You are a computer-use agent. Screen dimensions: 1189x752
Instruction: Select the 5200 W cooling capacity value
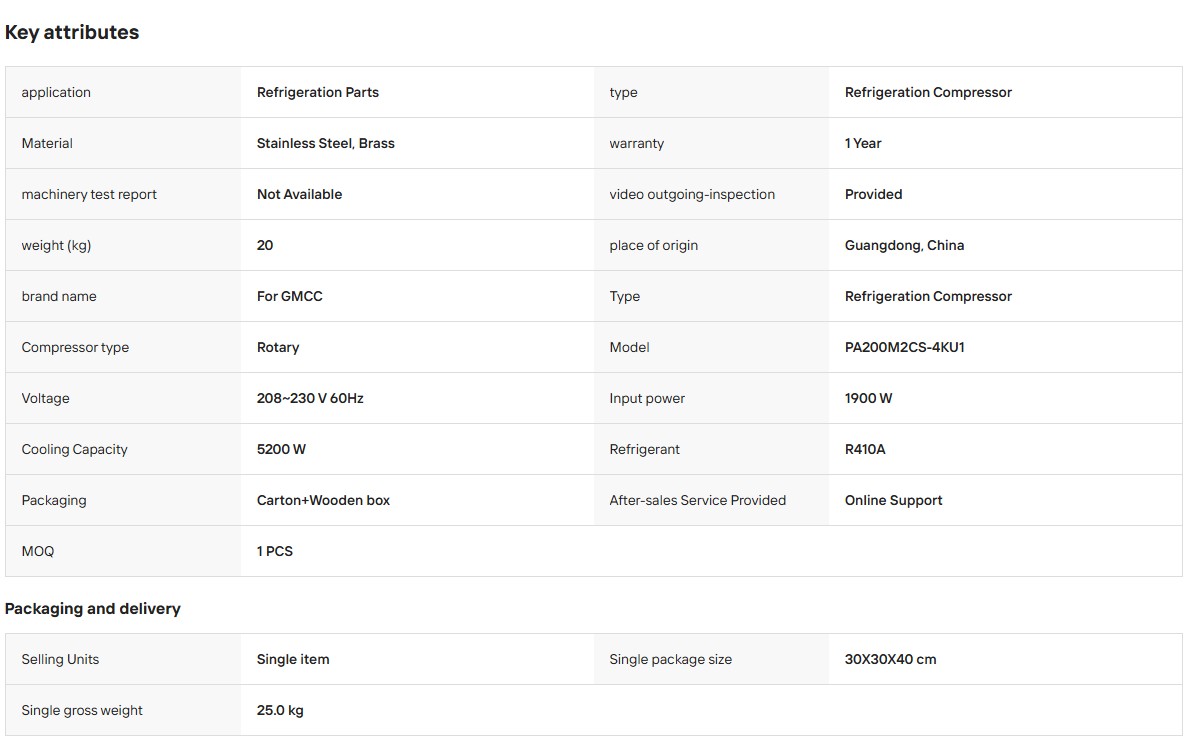tap(281, 449)
